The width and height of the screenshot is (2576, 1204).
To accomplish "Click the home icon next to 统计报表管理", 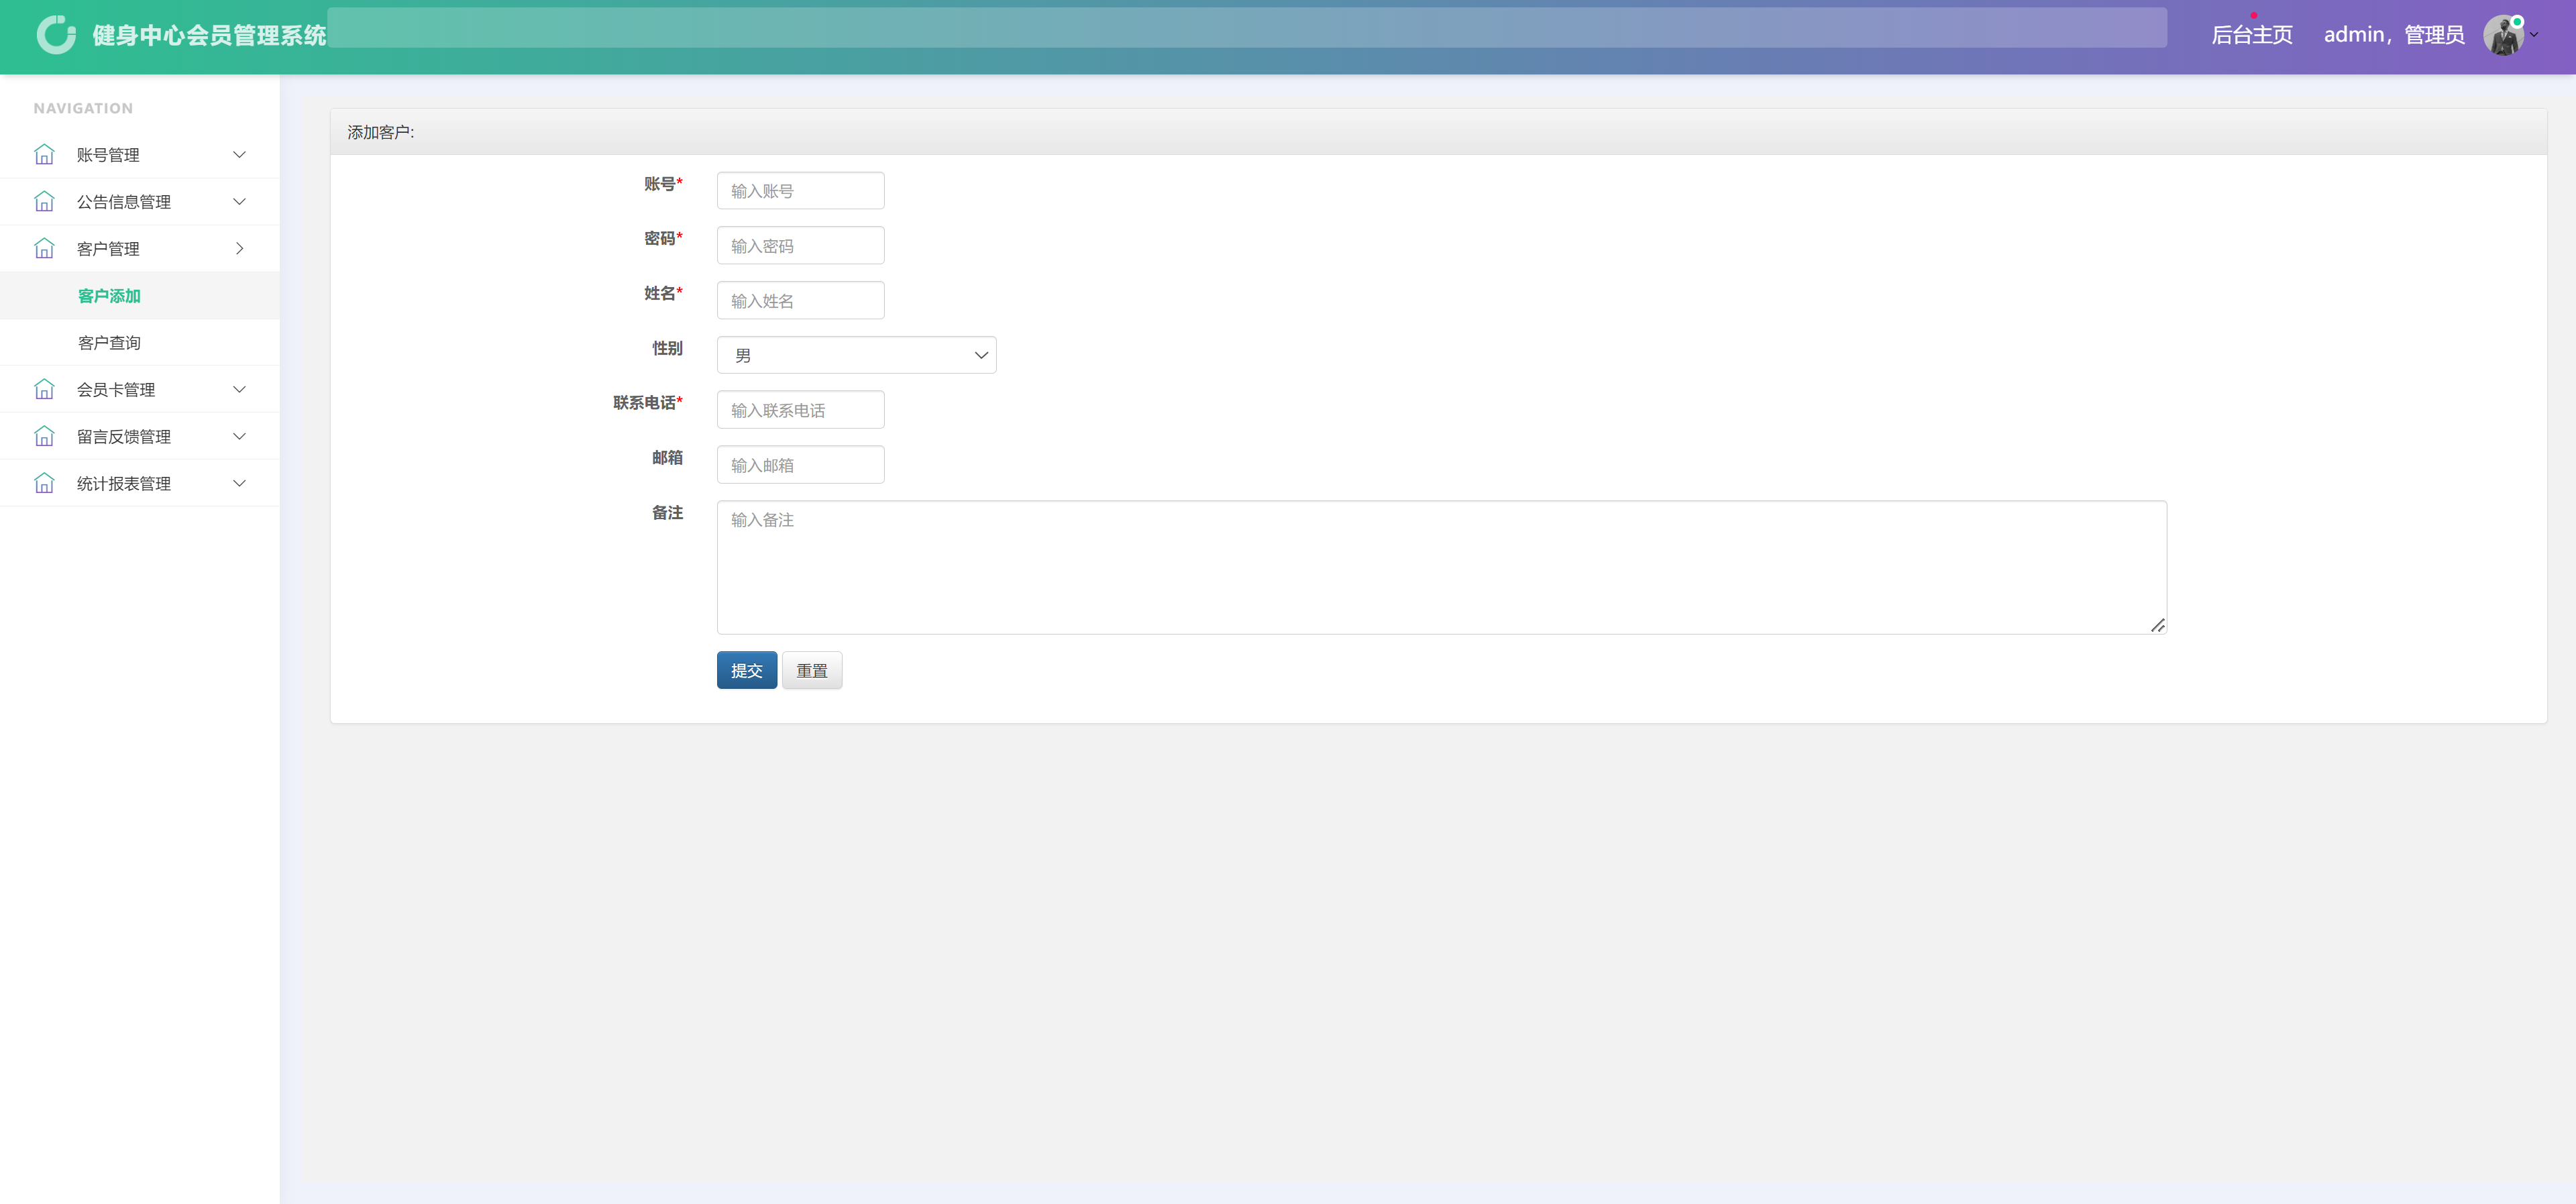I will point(44,483).
